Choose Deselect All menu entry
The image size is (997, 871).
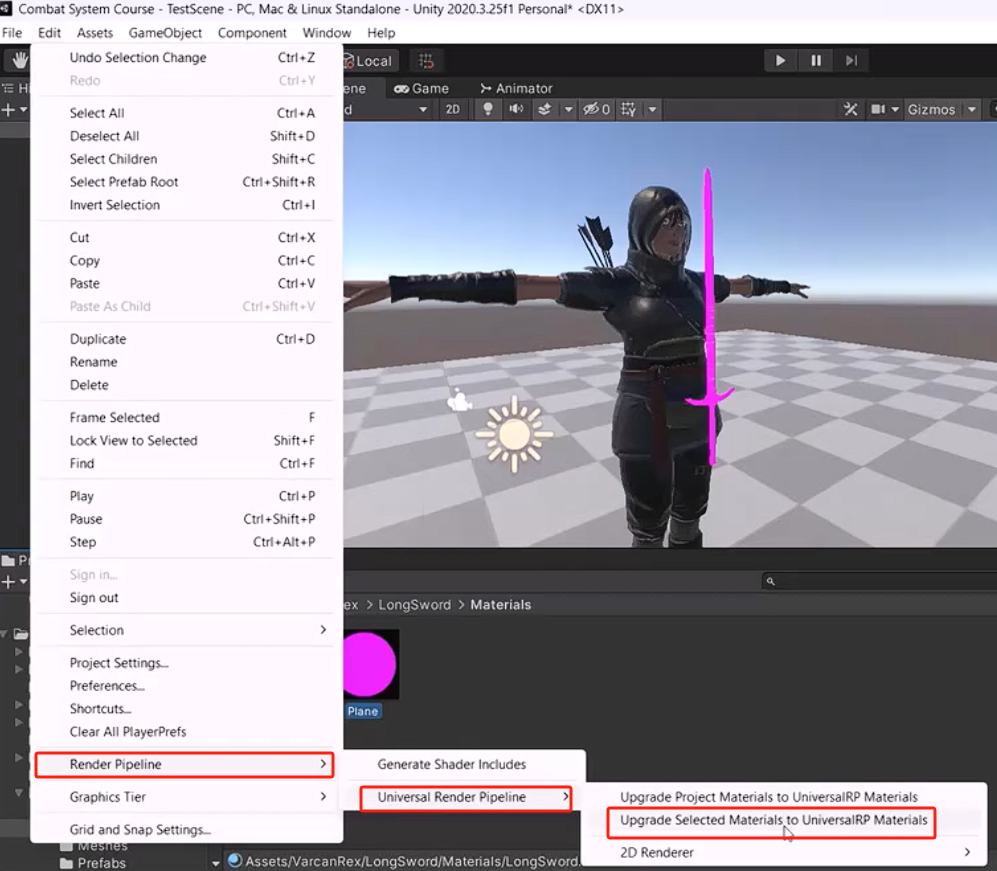(x=184, y=135)
